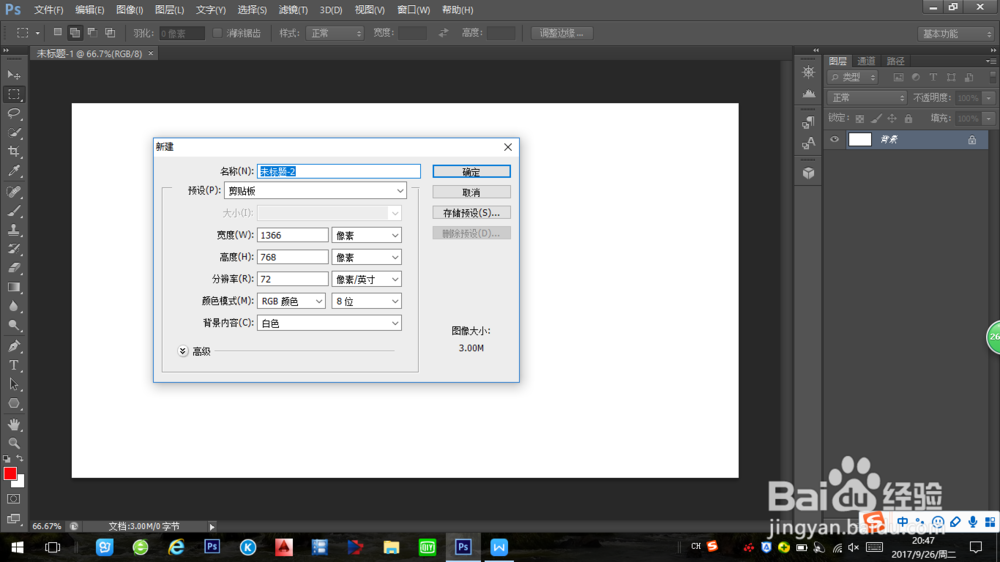This screenshot has width=1000, height=562.
Task: Open the 窗口(W) menu
Action: coord(413,10)
